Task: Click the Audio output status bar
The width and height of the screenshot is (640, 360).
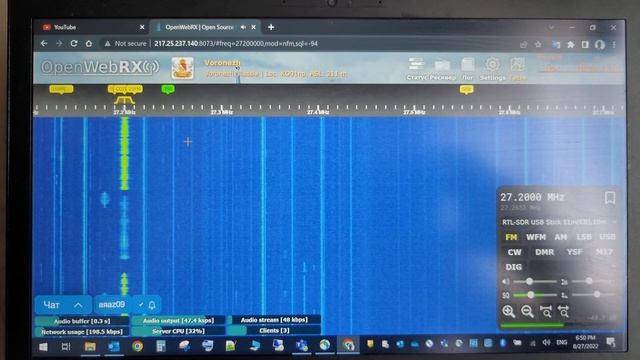Action: coord(178,320)
